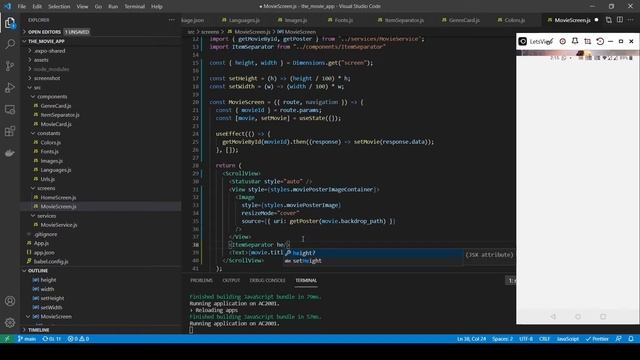The image size is (640, 360).
Task: Switch to the ItemSeparator.js editor tab
Action: [x=401, y=20]
